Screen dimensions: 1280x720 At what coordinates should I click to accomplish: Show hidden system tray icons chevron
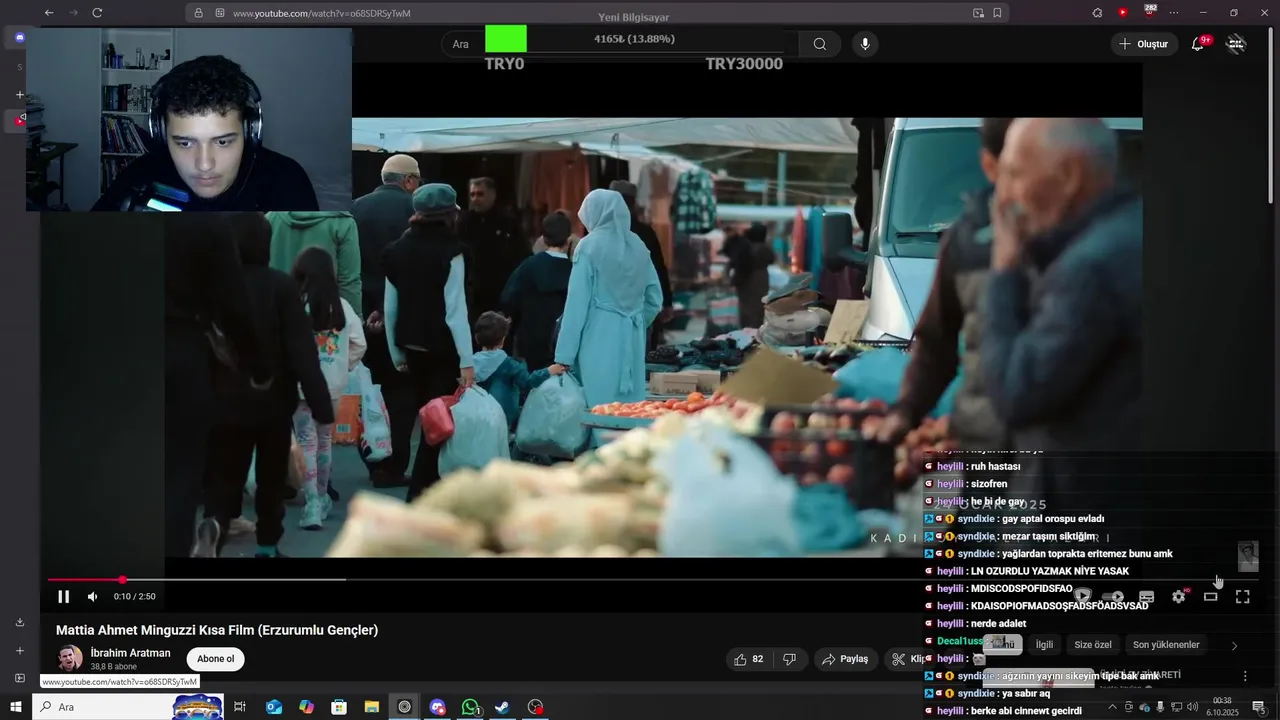click(x=1112, y=707)
